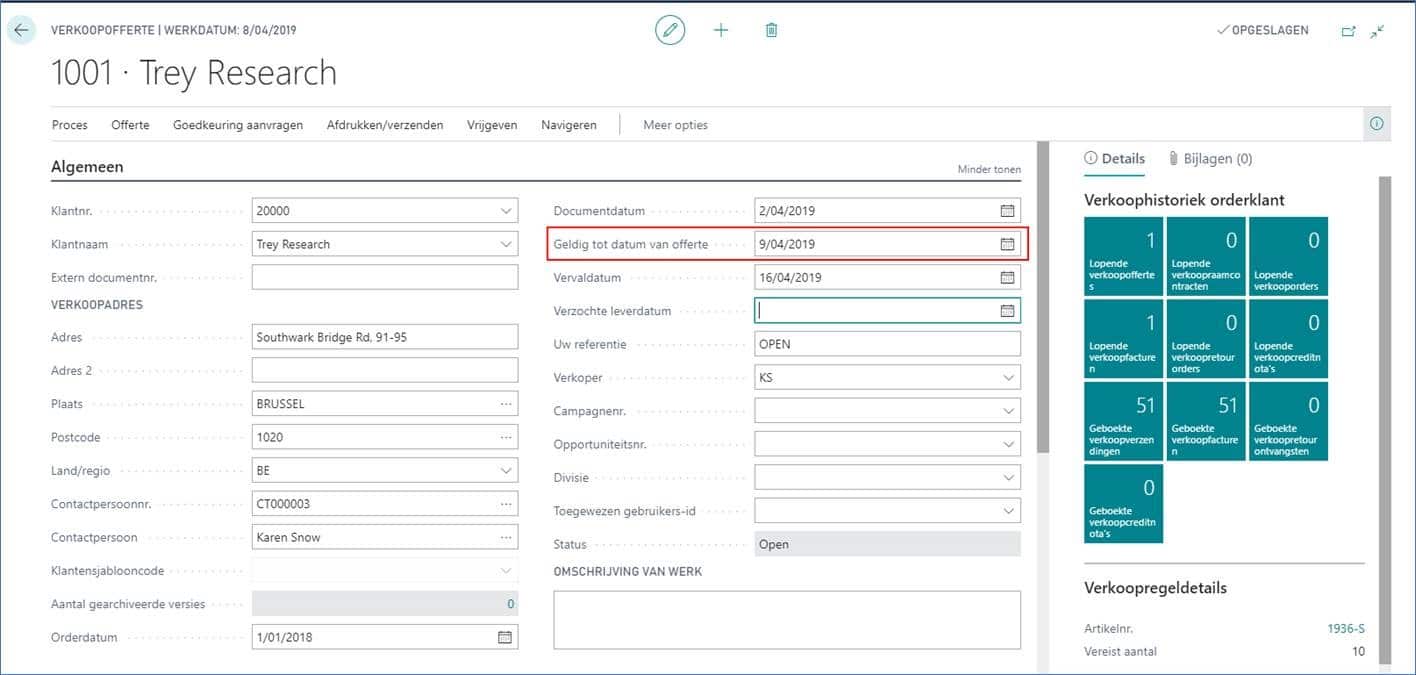Open calendar for Geldig tot datum van offerte

pyautogui.click(x=1008, y=244)
